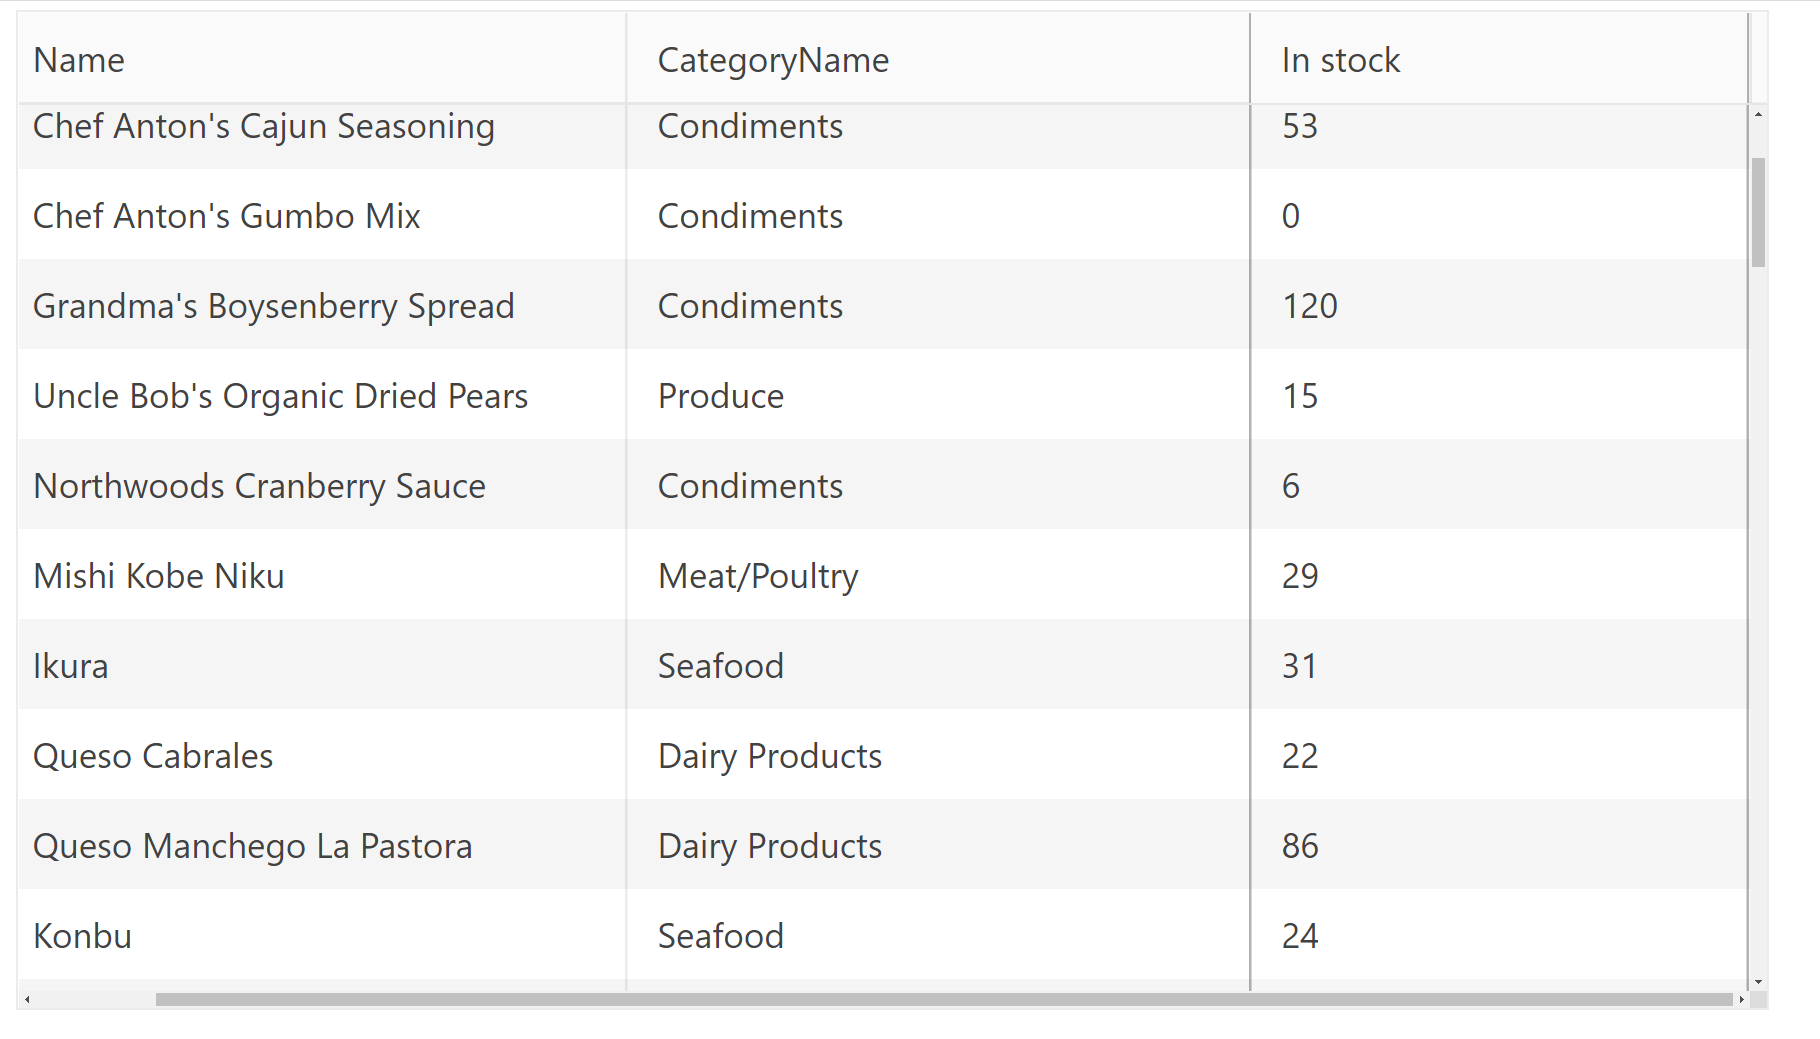The width and height of the screenshot is (1820, 1039).
Task: Select the Produce category cell
Action: [721, 396]
